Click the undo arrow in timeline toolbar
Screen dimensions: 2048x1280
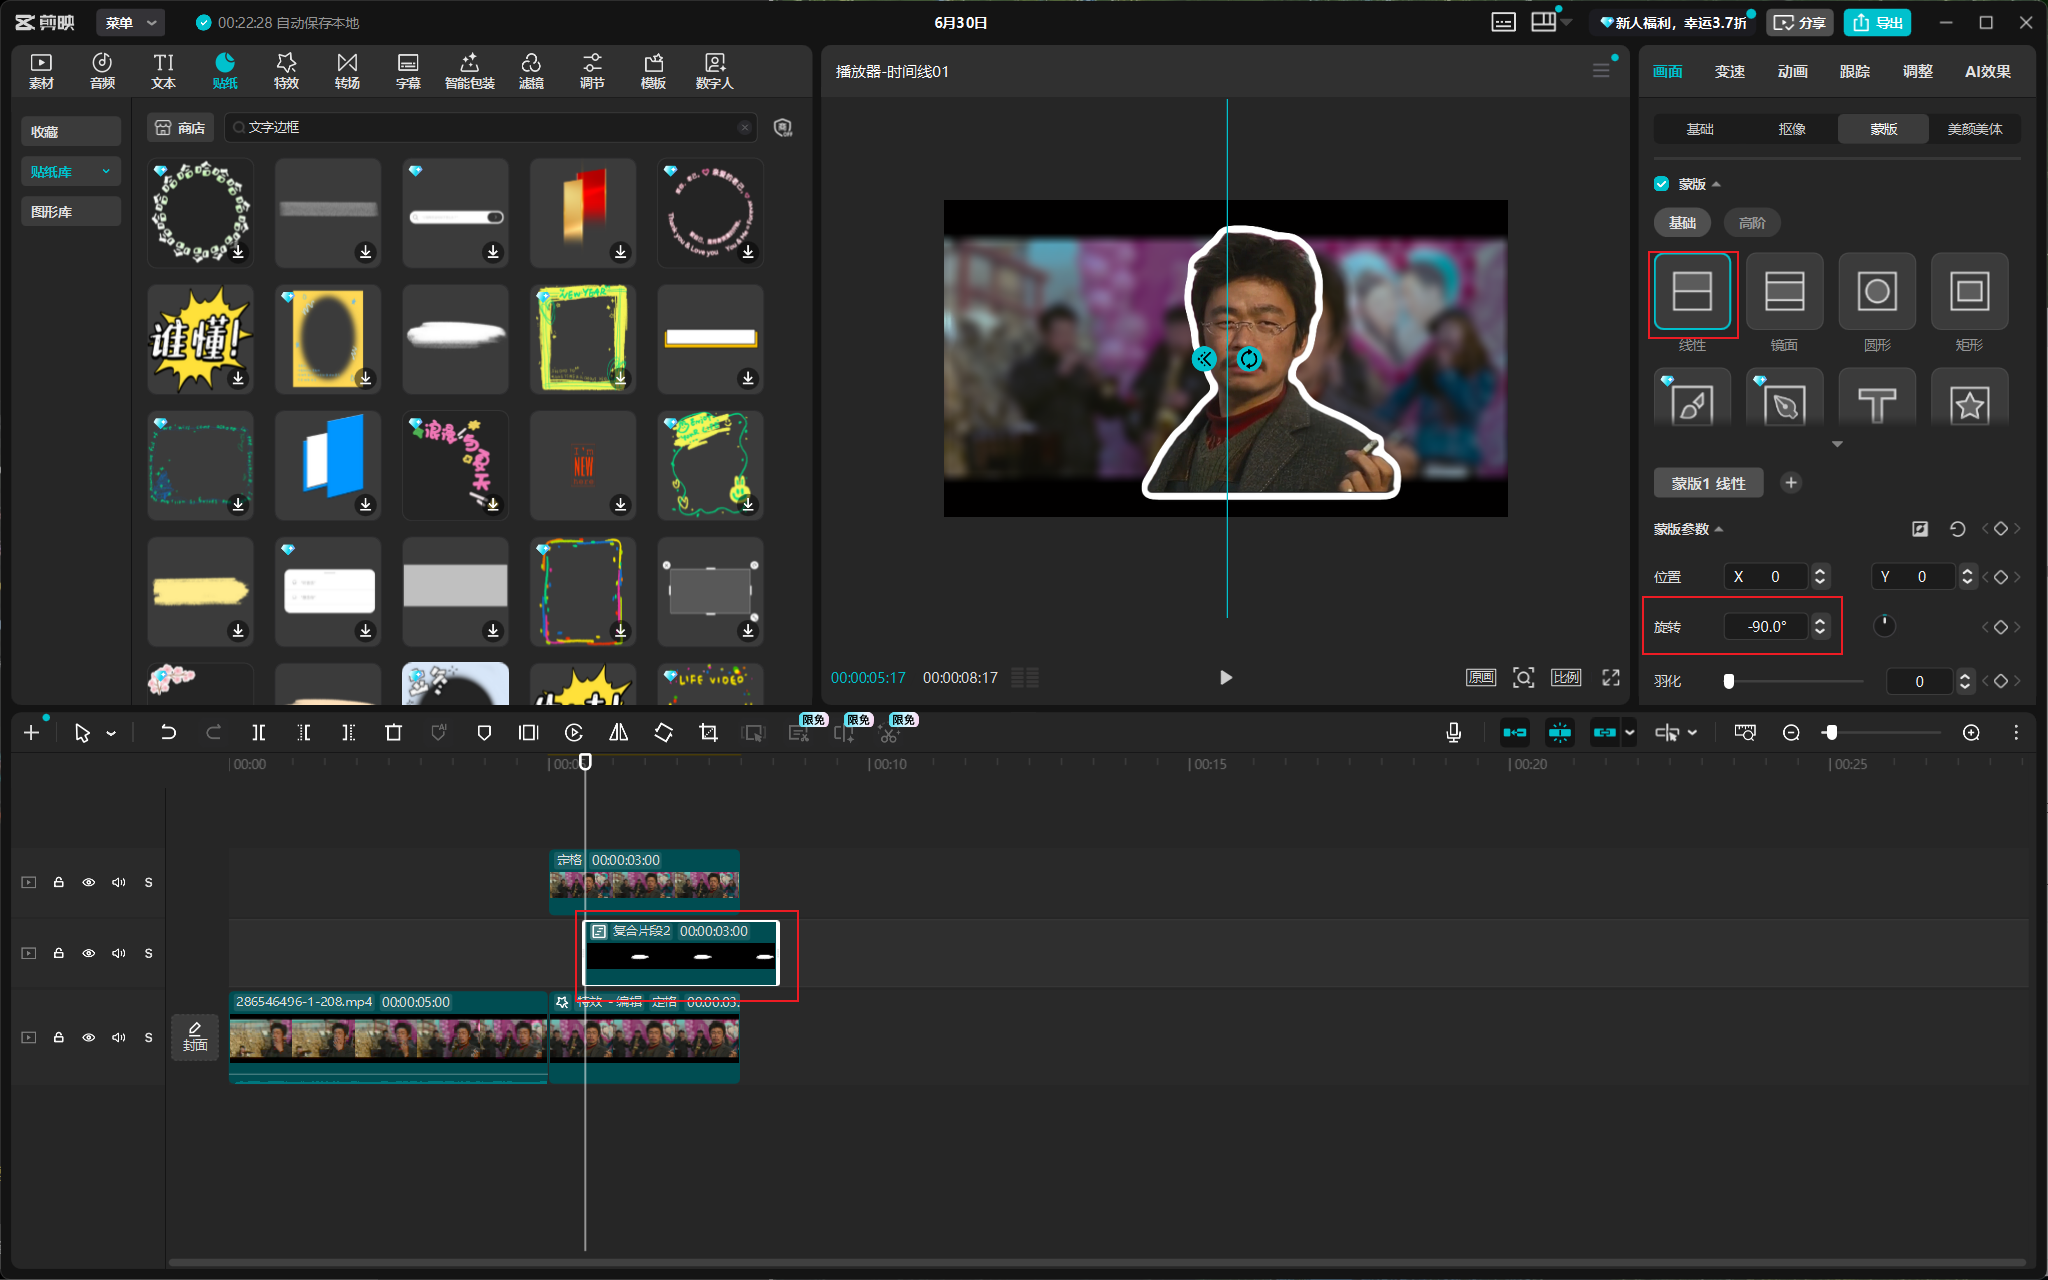168,733
